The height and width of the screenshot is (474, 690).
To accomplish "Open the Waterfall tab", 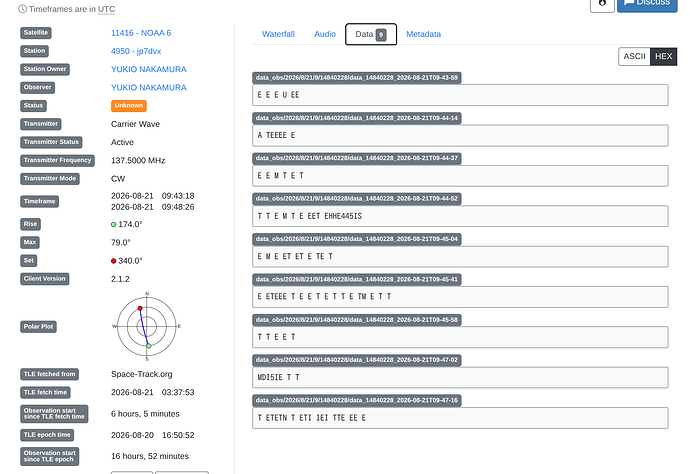I will point(278,34).
